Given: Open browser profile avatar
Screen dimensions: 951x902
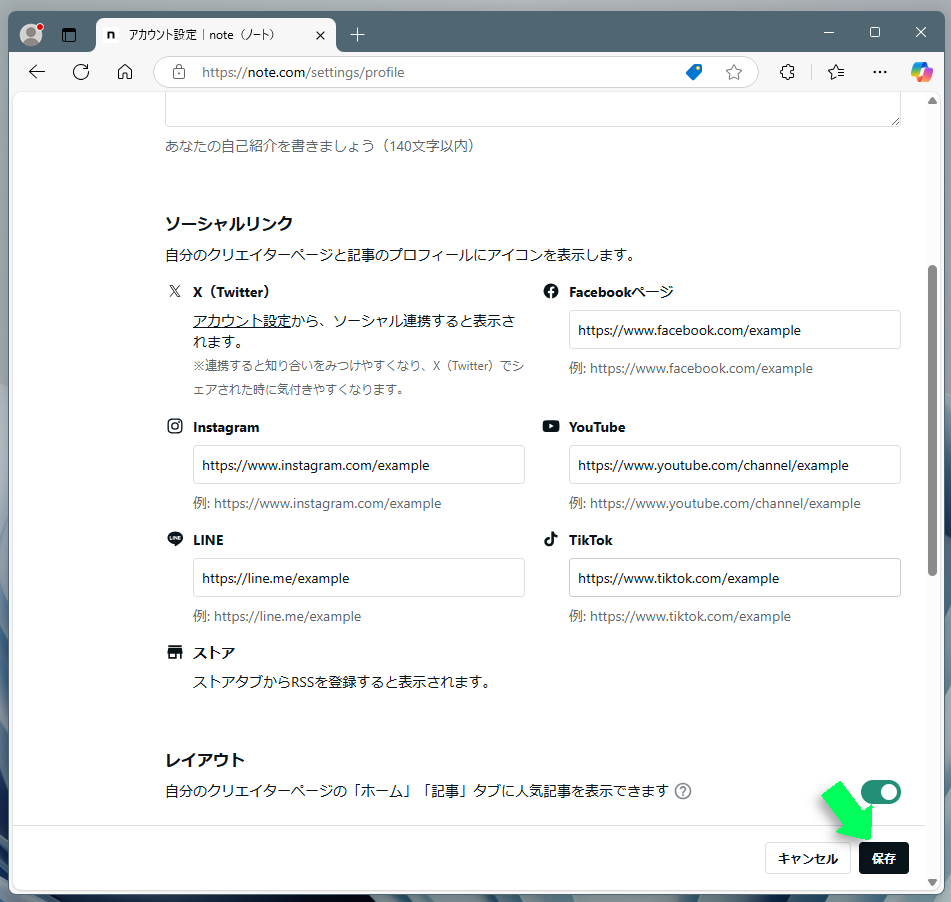Looking at the screenshot, I should pos(31,35).
